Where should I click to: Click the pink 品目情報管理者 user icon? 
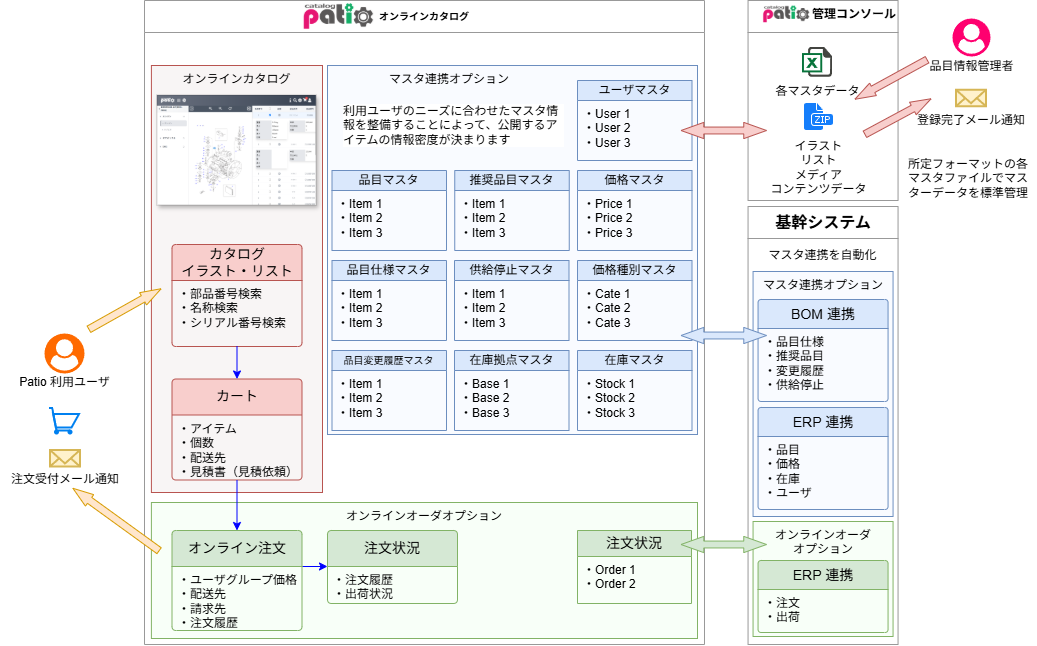point(971,37)
